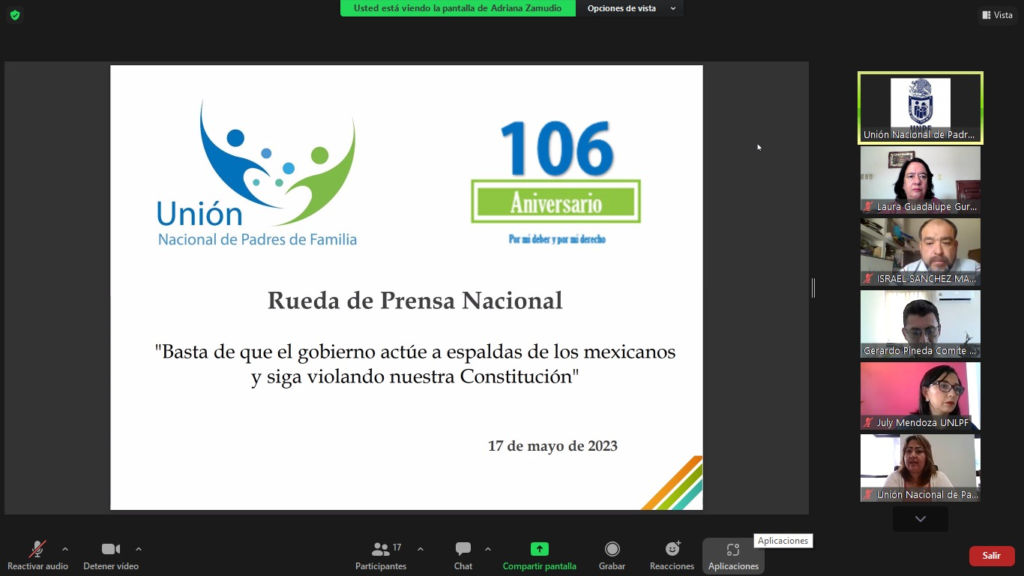Show more participants with down chevron
This screenshot has height=576, width=1024.
920,519
